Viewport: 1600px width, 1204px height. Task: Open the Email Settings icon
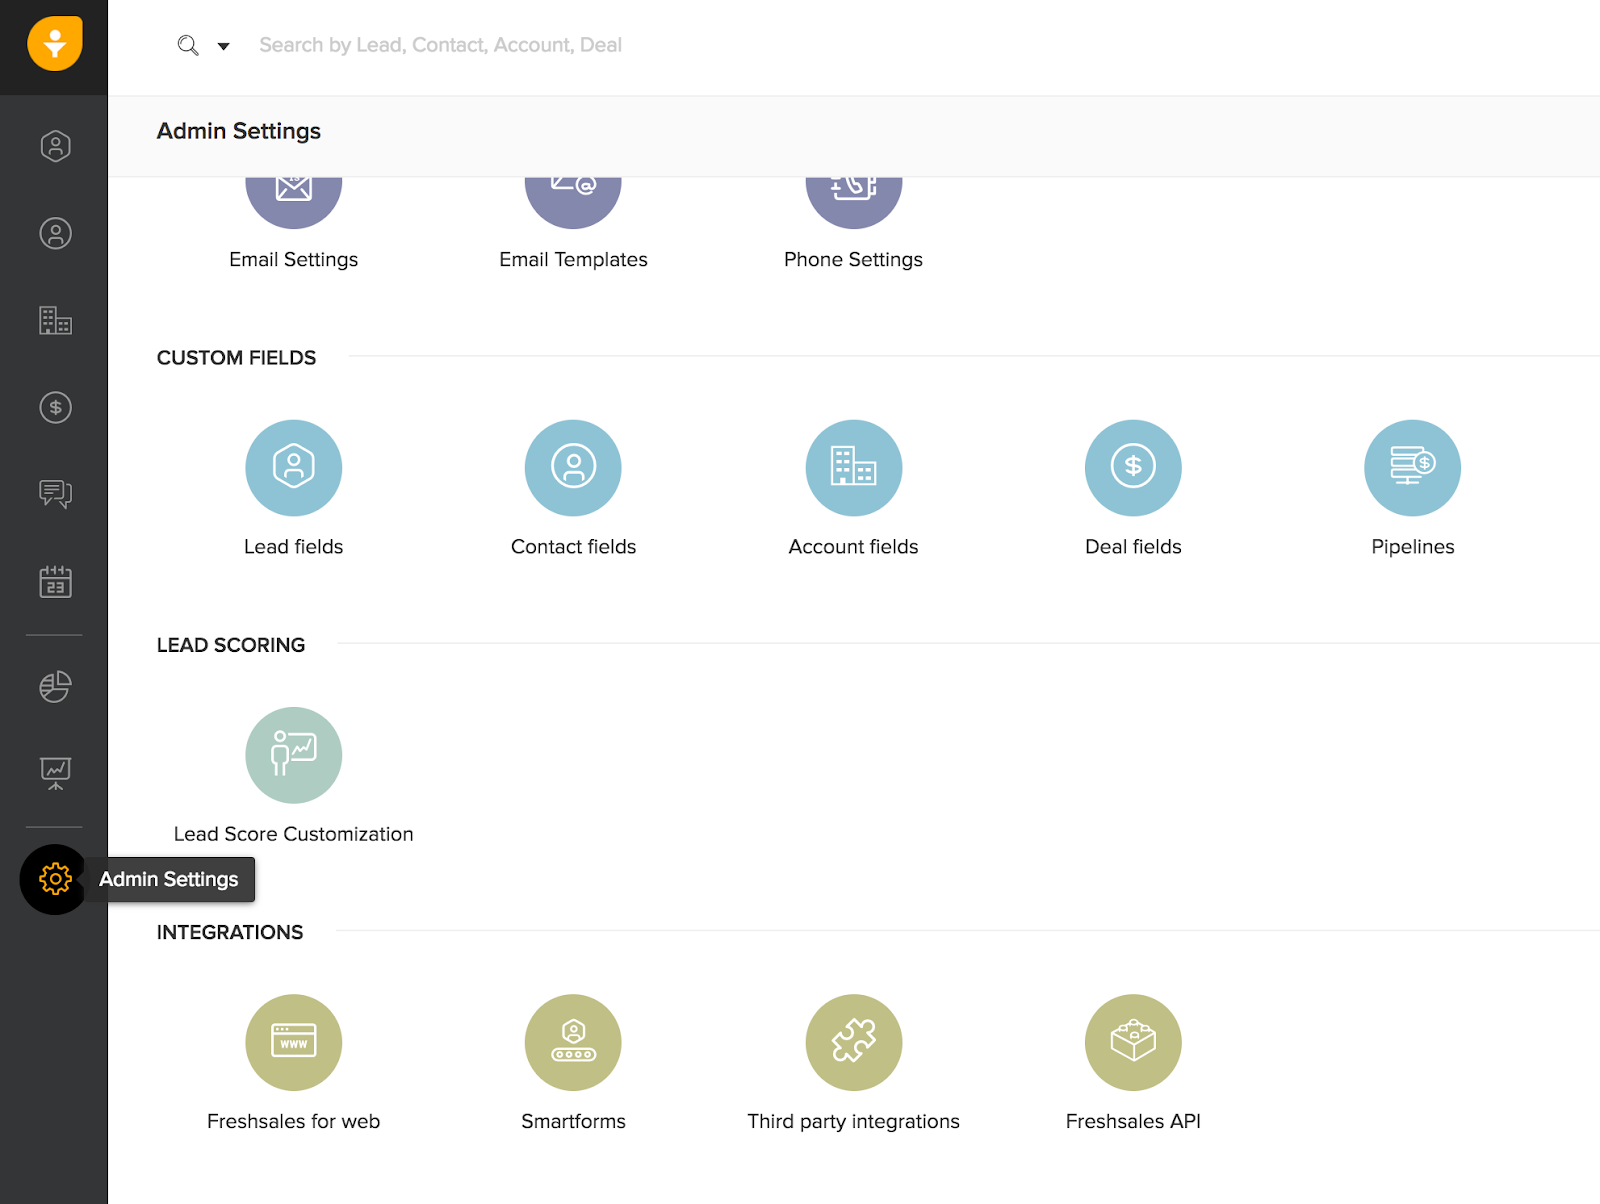tap(294, 203)
